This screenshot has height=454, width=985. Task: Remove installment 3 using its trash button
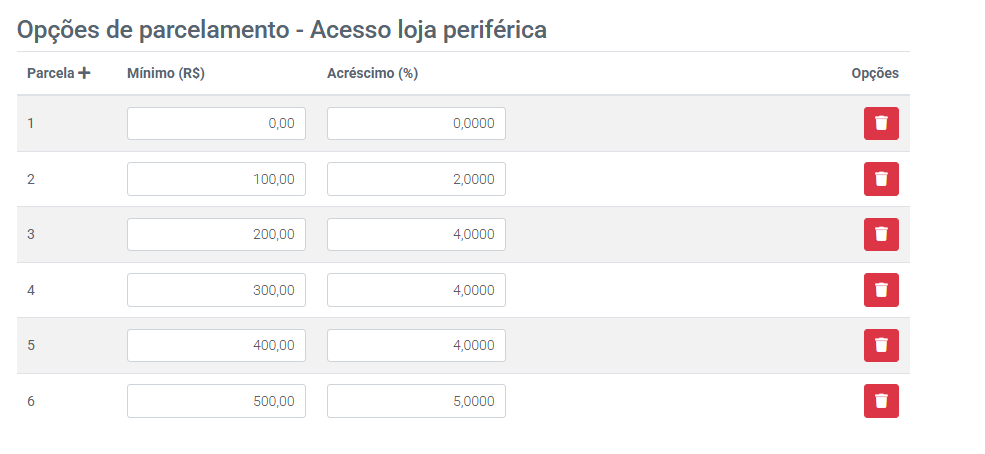(881, 234)
